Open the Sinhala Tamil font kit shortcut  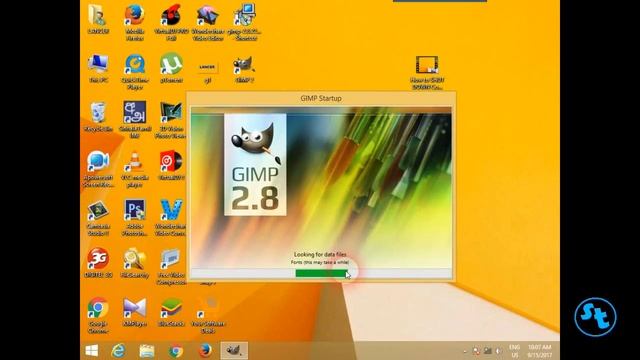(x=135, y=120)
